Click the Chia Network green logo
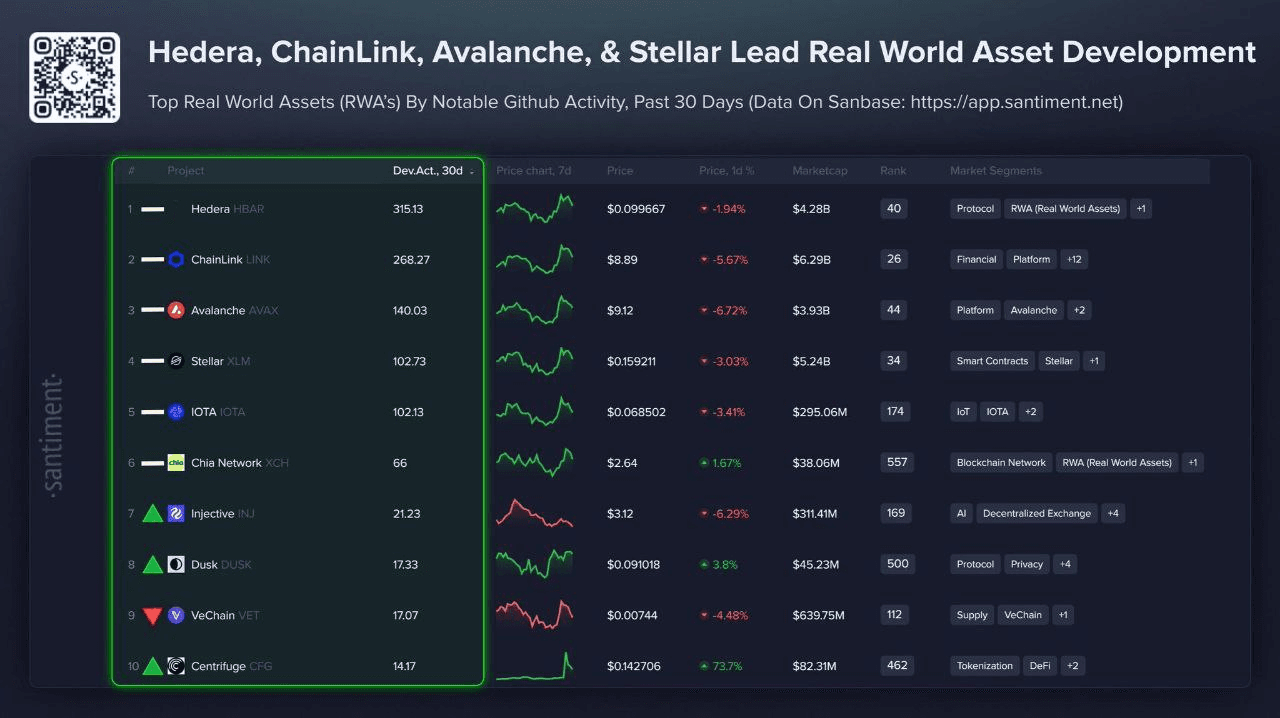 (x=176, y=463)
